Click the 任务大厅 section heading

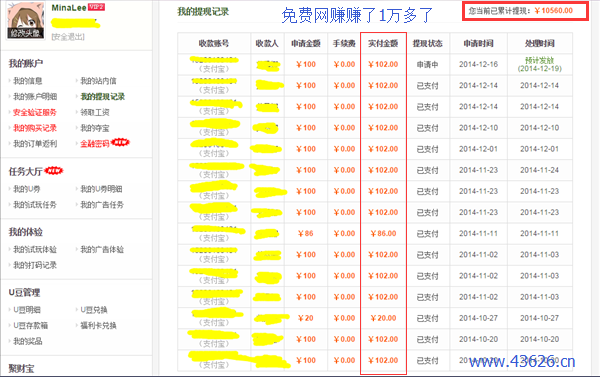tap(26, 171)
